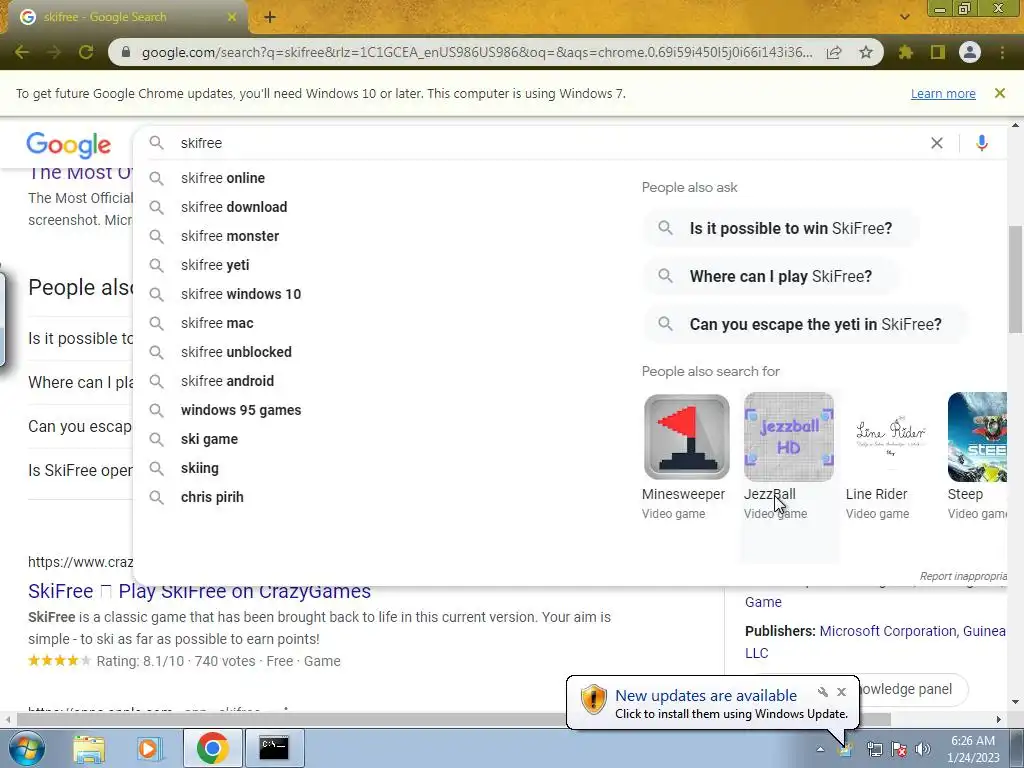1024x768 pixels.
Task: Click 'Can you escape the yeti in SkiFree?'
Action: click(806, 325)
